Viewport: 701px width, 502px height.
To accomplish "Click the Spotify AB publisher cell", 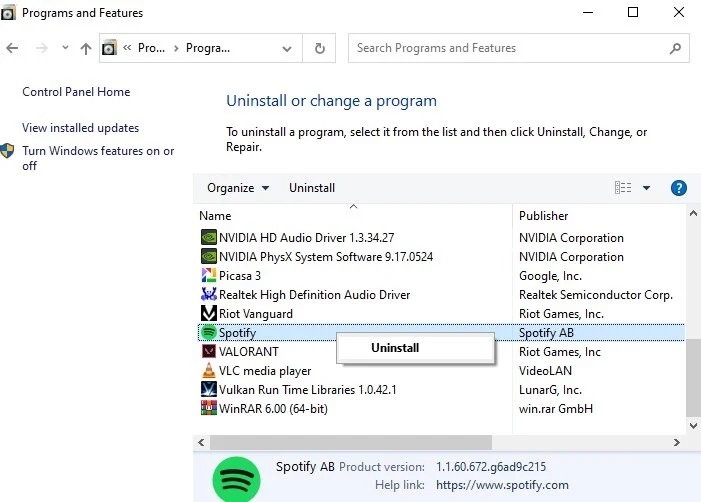I will [x=546, y=333].
